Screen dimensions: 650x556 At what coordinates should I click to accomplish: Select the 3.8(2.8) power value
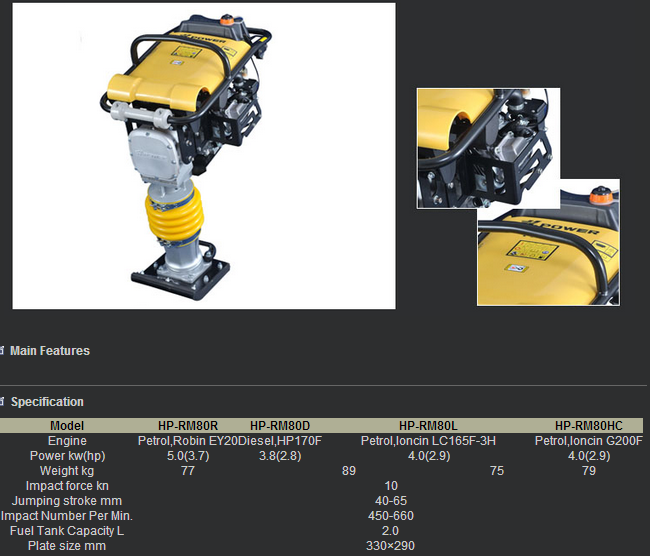(280, 456)
